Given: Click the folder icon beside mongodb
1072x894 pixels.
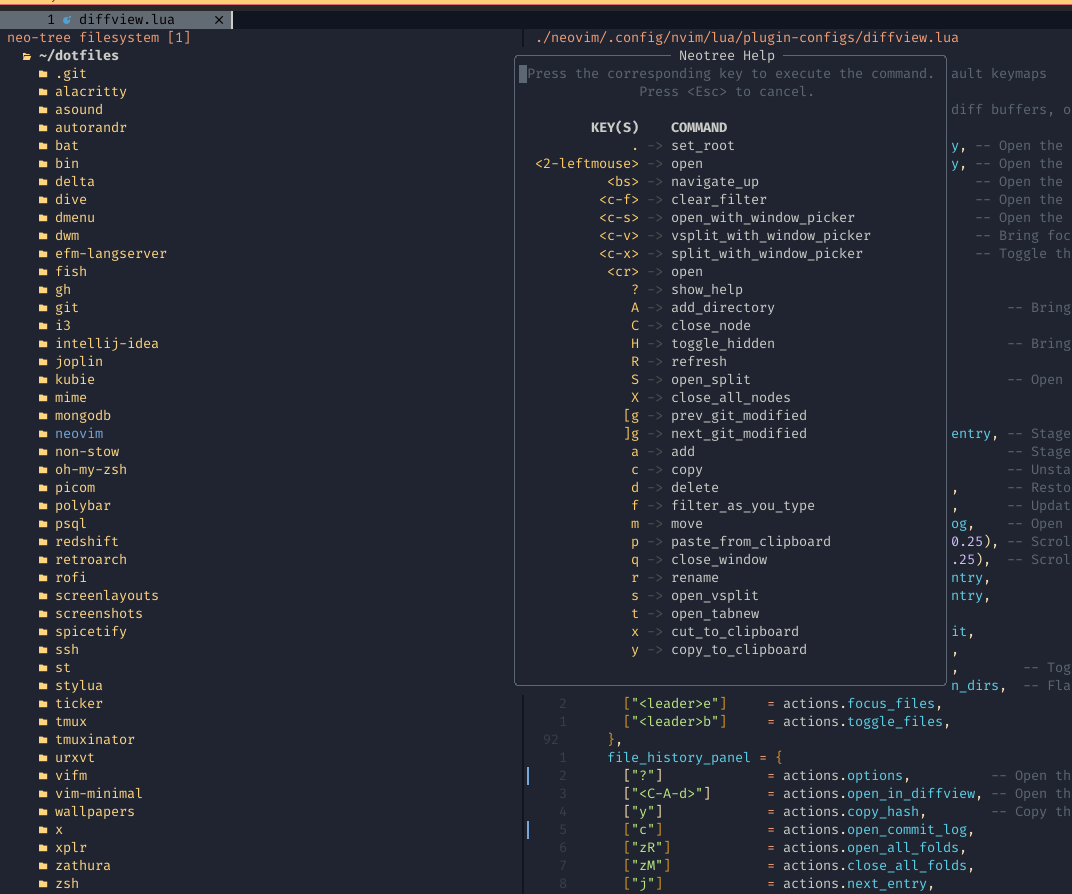Looking at the screenshot, I should (x=43, y=416).
